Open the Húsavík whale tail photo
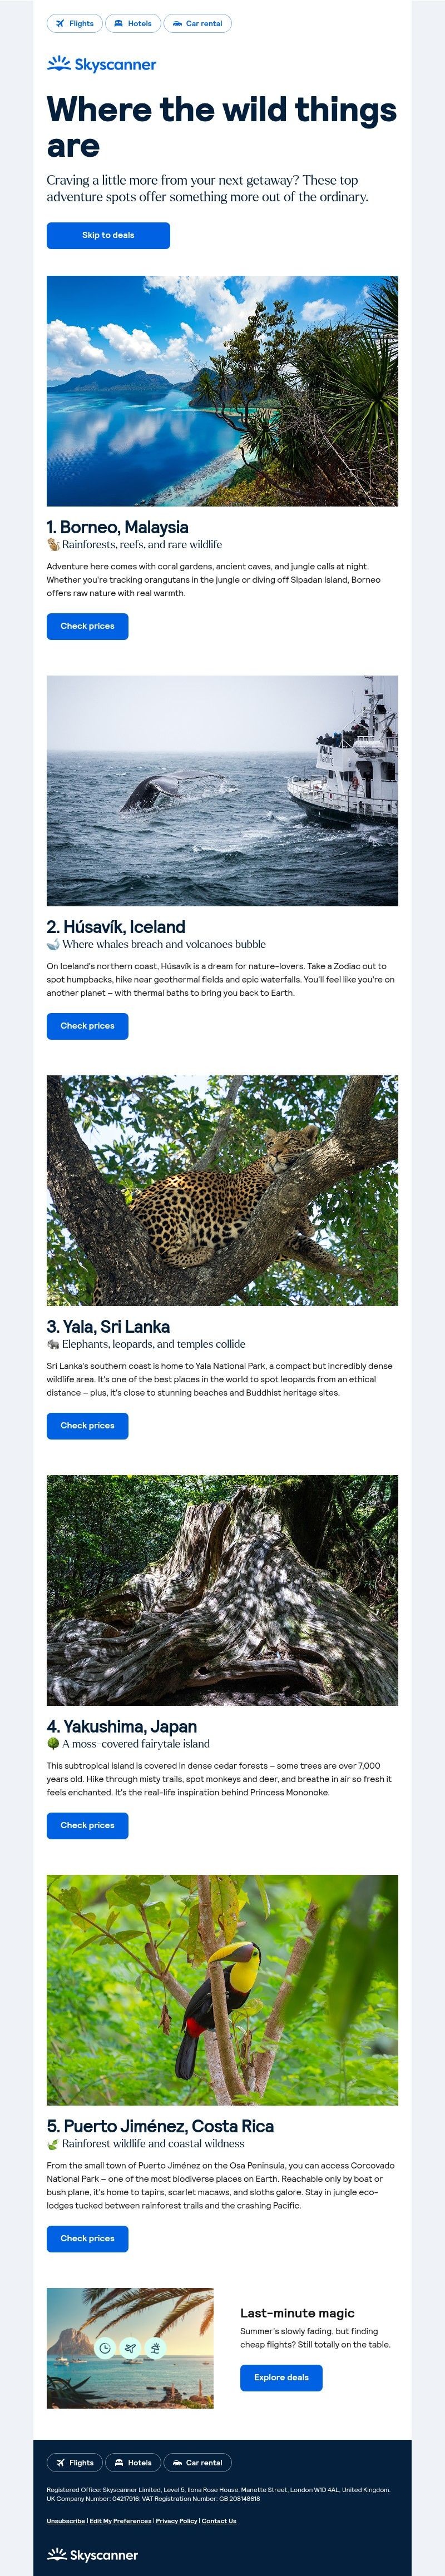The image size is (445, 2576). coord(222,791)
